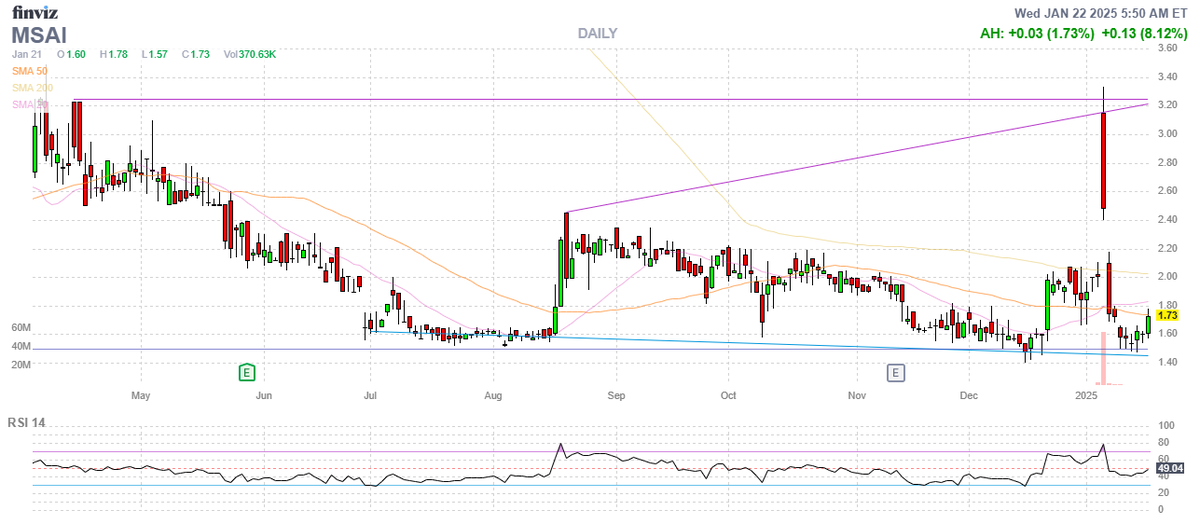
Task: Click the Jan 21 date label
Action: tap(26, 53)
